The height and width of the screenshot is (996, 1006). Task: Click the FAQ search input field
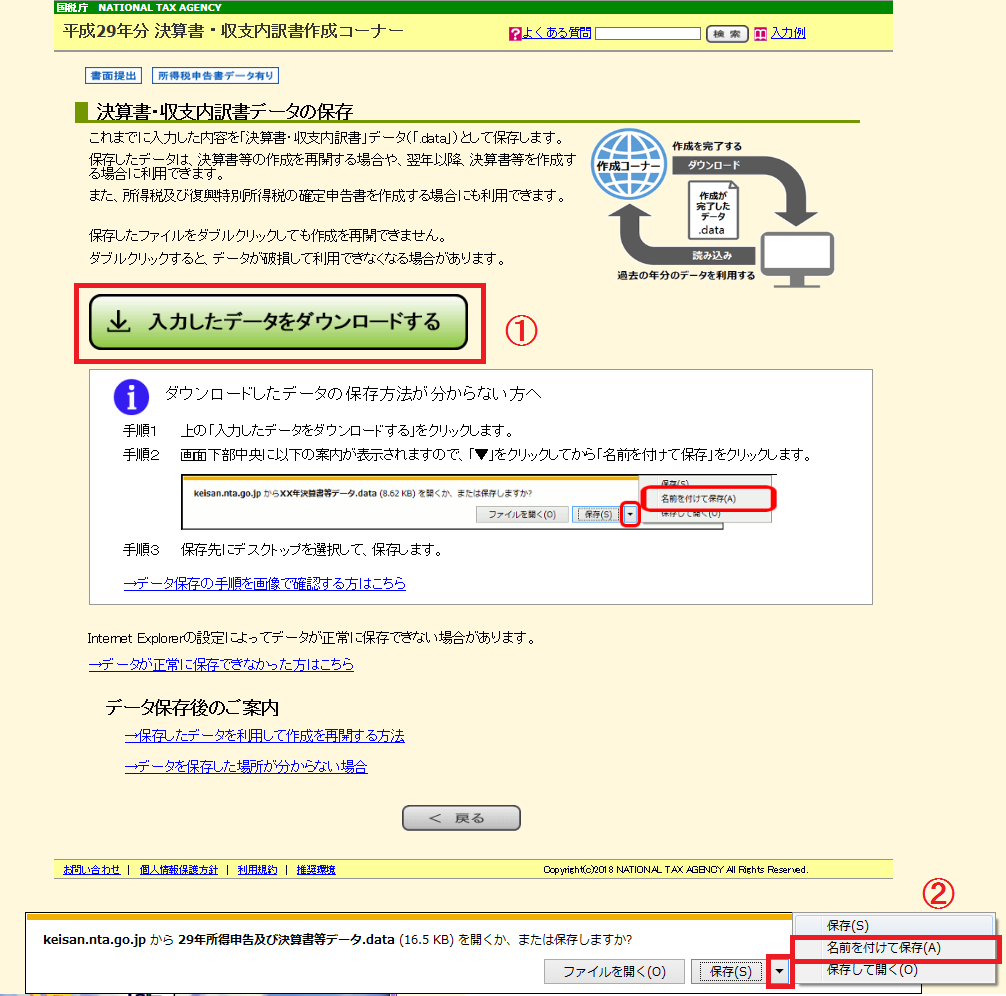648,33
